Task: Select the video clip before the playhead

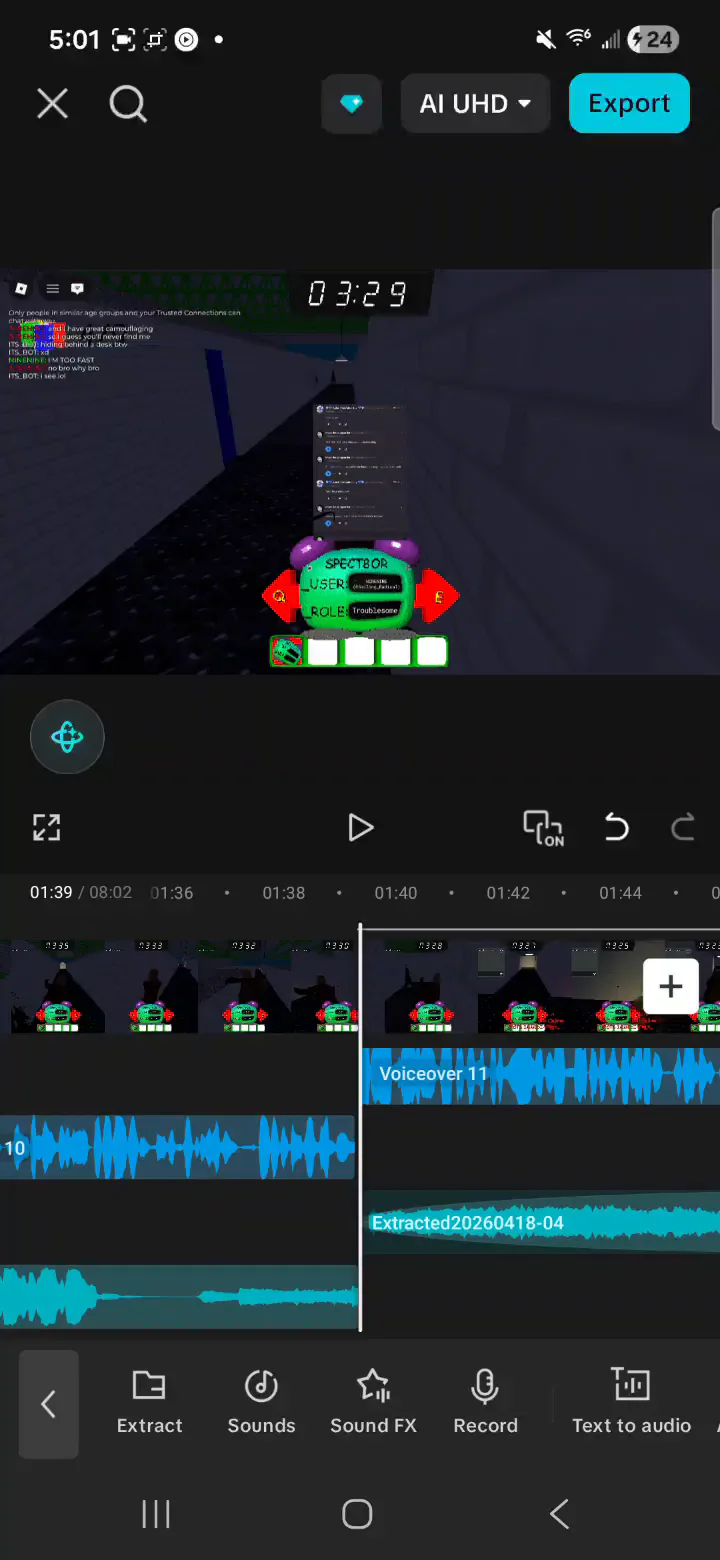Action: (x=178, y=987)
